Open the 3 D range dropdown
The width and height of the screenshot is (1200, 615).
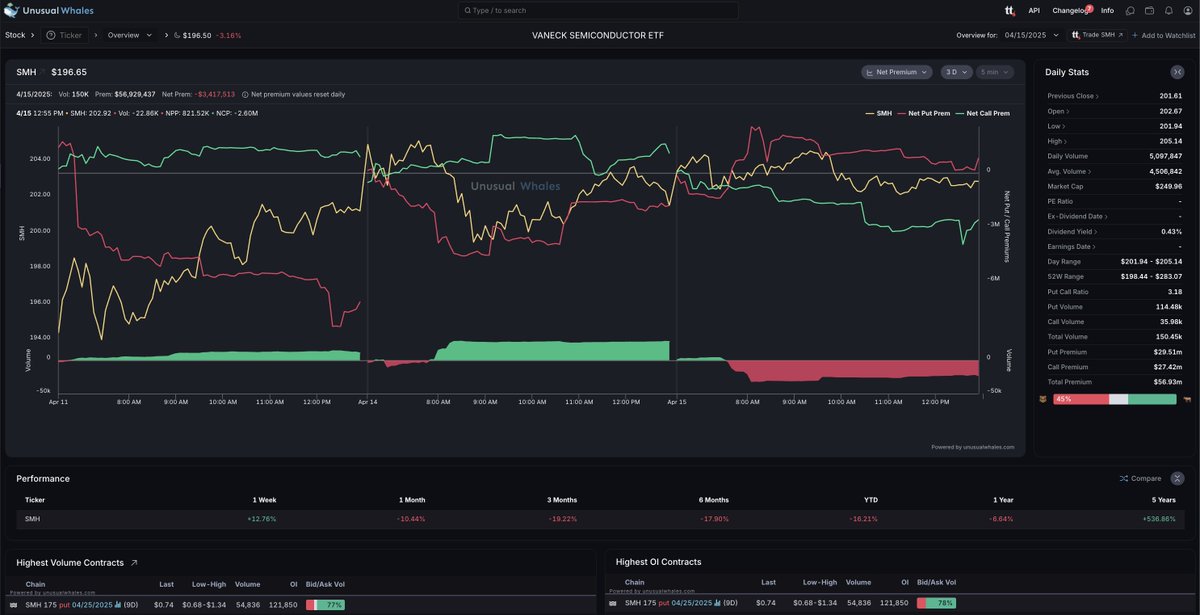pos(957,72)
